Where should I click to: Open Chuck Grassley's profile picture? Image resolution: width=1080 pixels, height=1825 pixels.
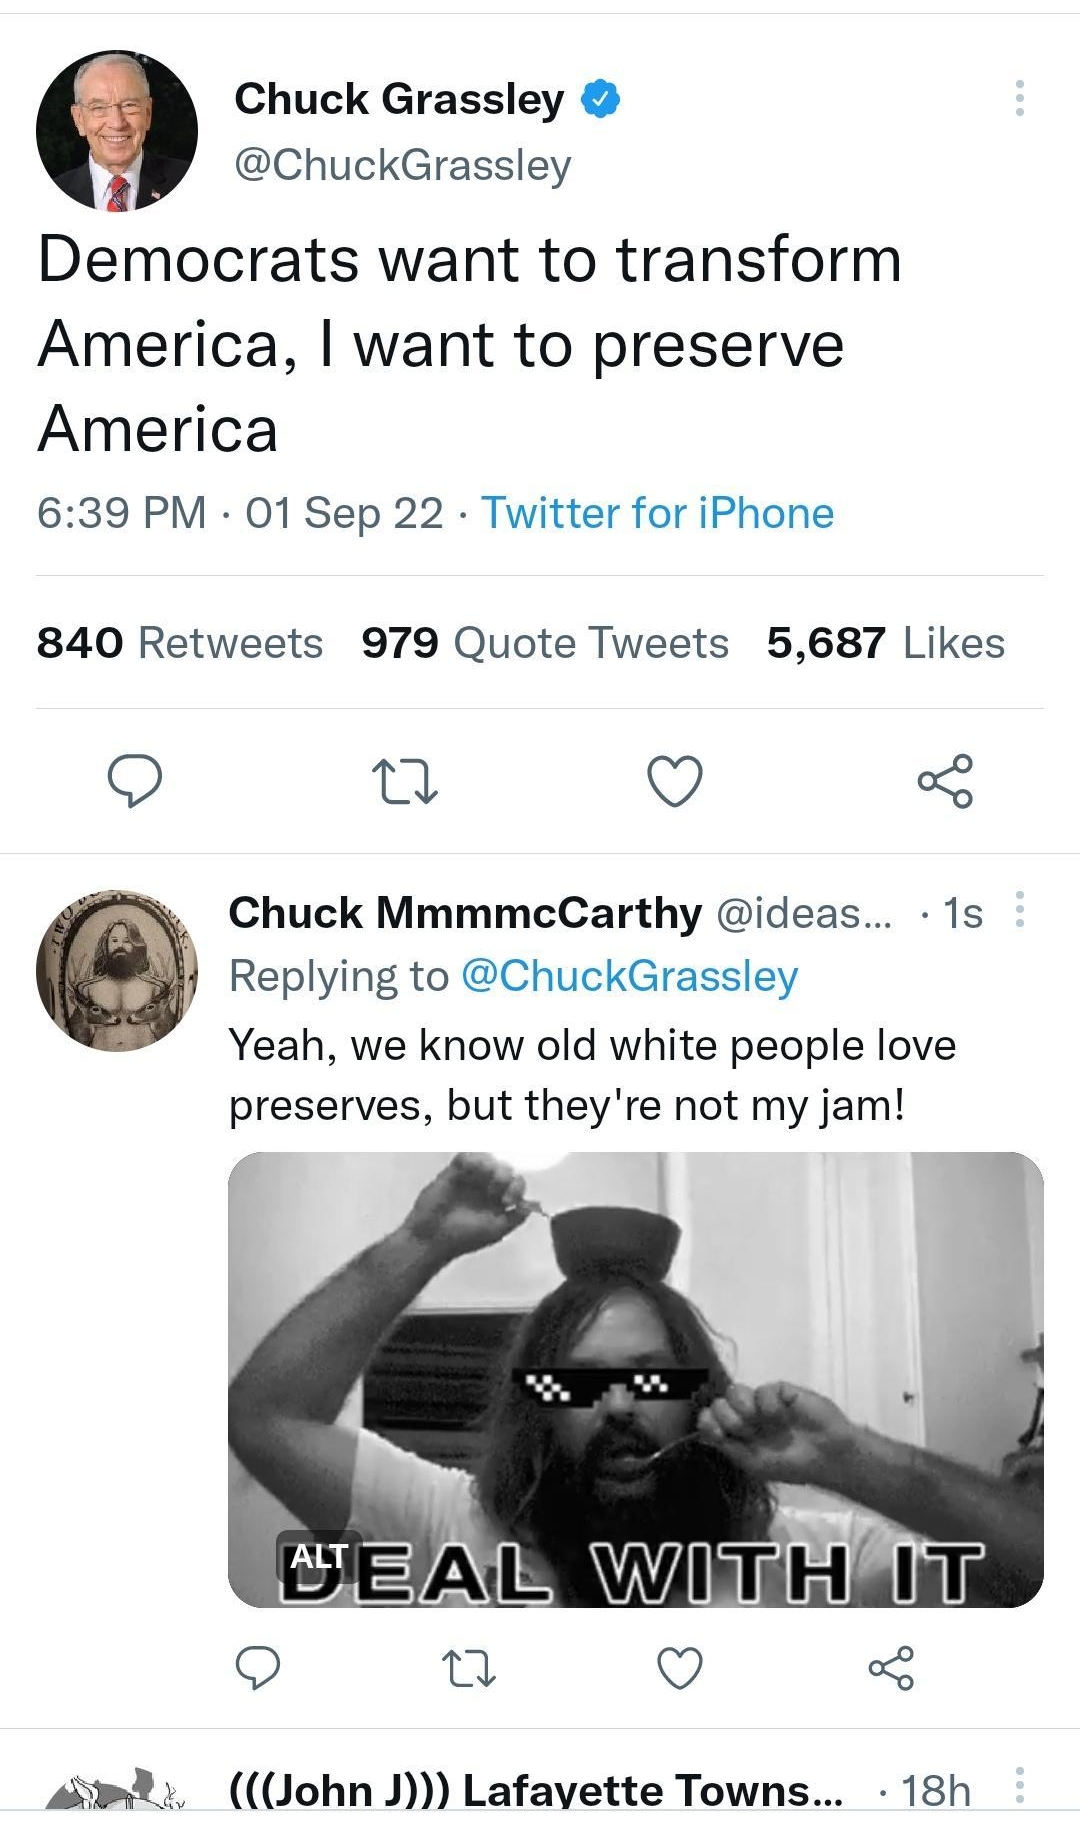click(x=117, y=132)
